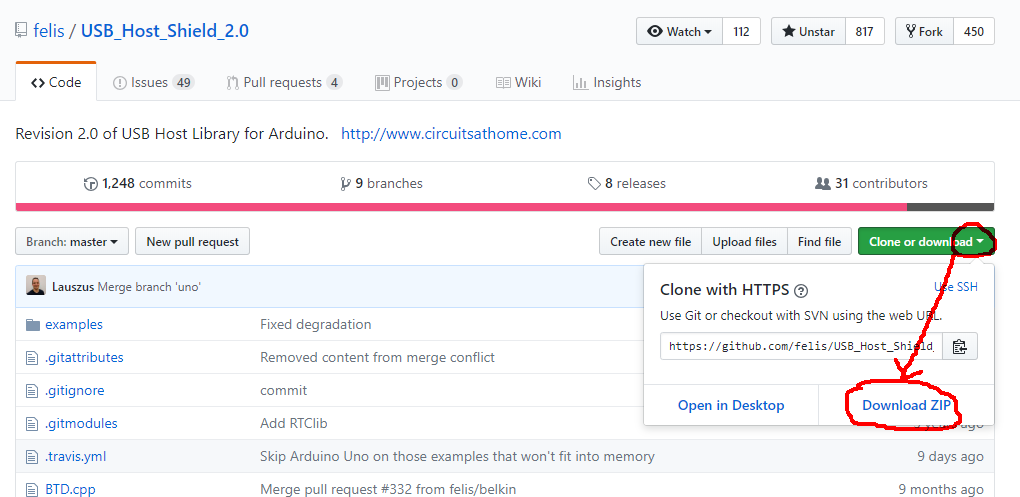The height and width of the screenshot is (497, 1020).
Task: Expand the Branch: master selector
Action: pyautogui.click(x=72, y=241)
